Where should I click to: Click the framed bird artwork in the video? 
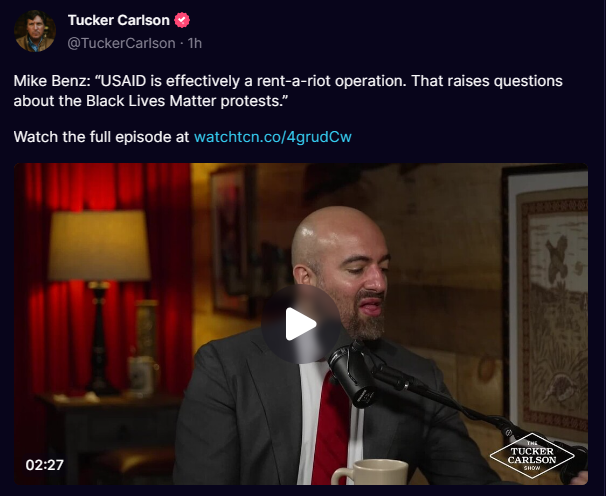(547, 305)
